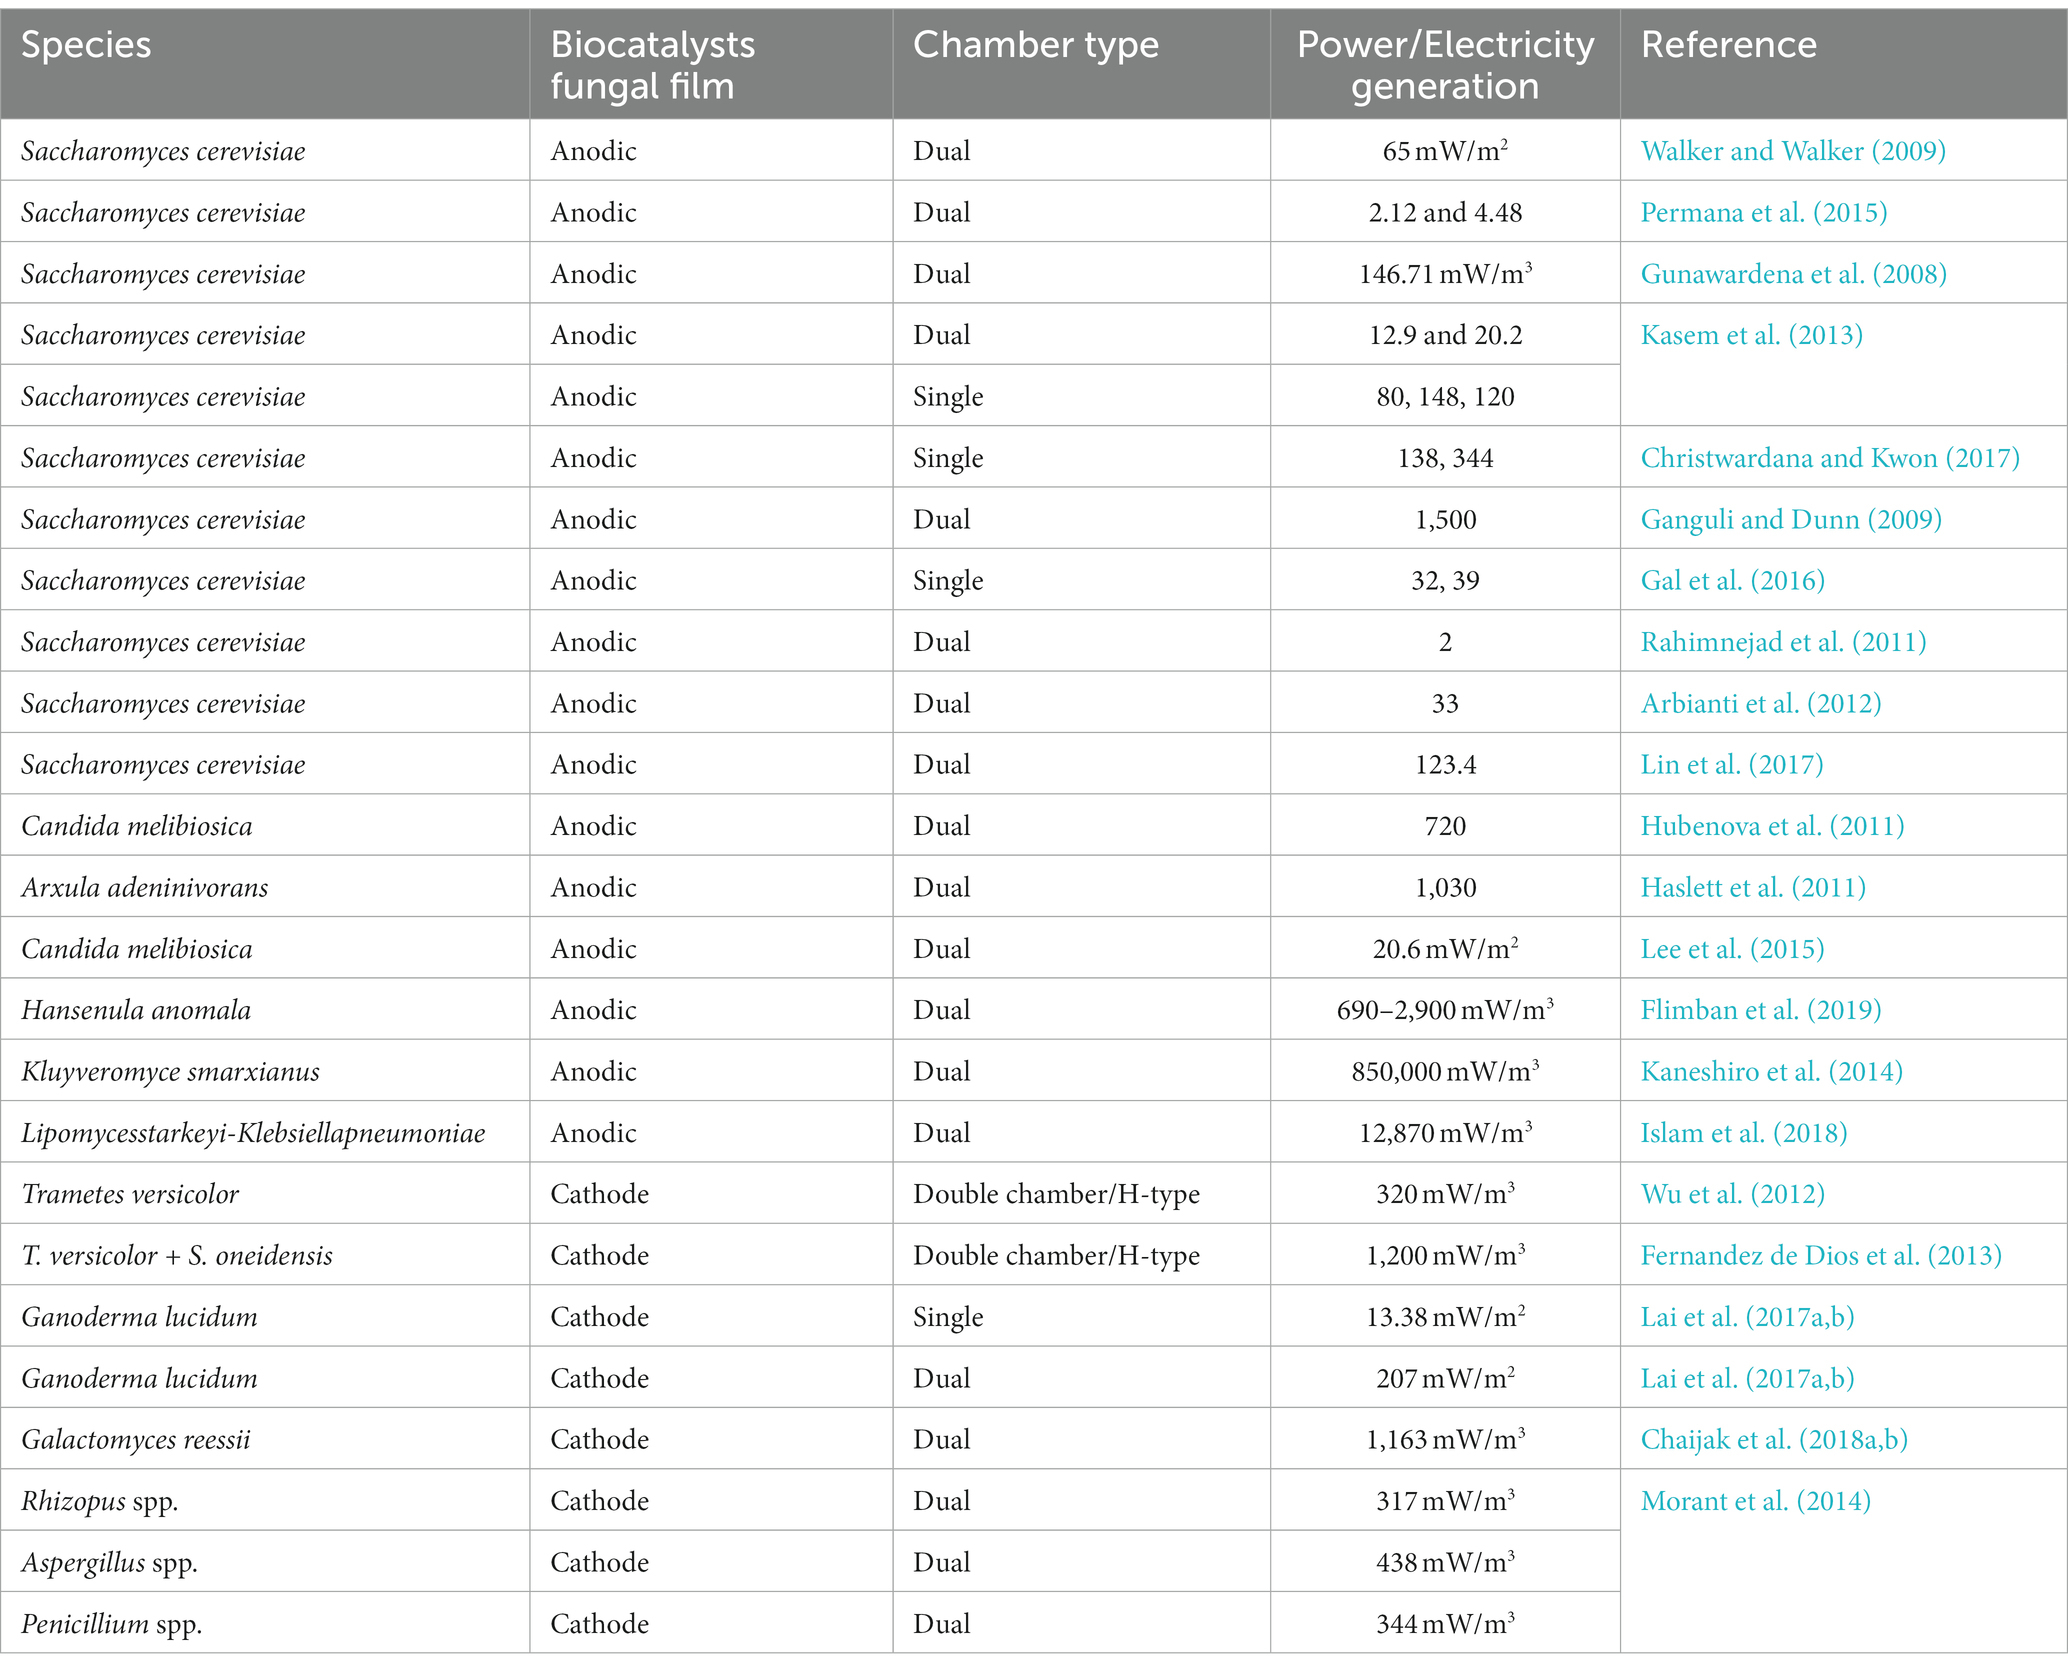Open the Walker and Walker (2009) reference
Image resolution: width=2068 pixels, height=1671 pixels.
point(1793,151)
